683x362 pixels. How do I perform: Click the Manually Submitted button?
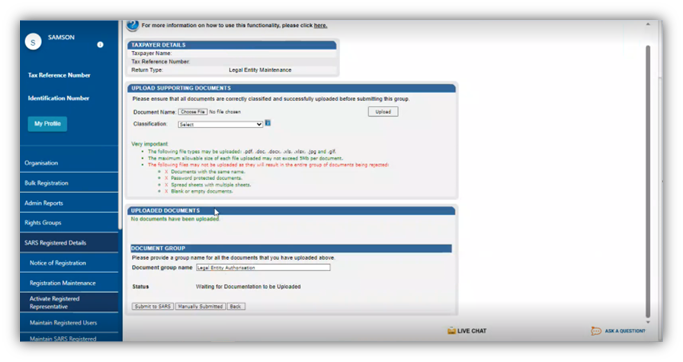tap(200, 307)
